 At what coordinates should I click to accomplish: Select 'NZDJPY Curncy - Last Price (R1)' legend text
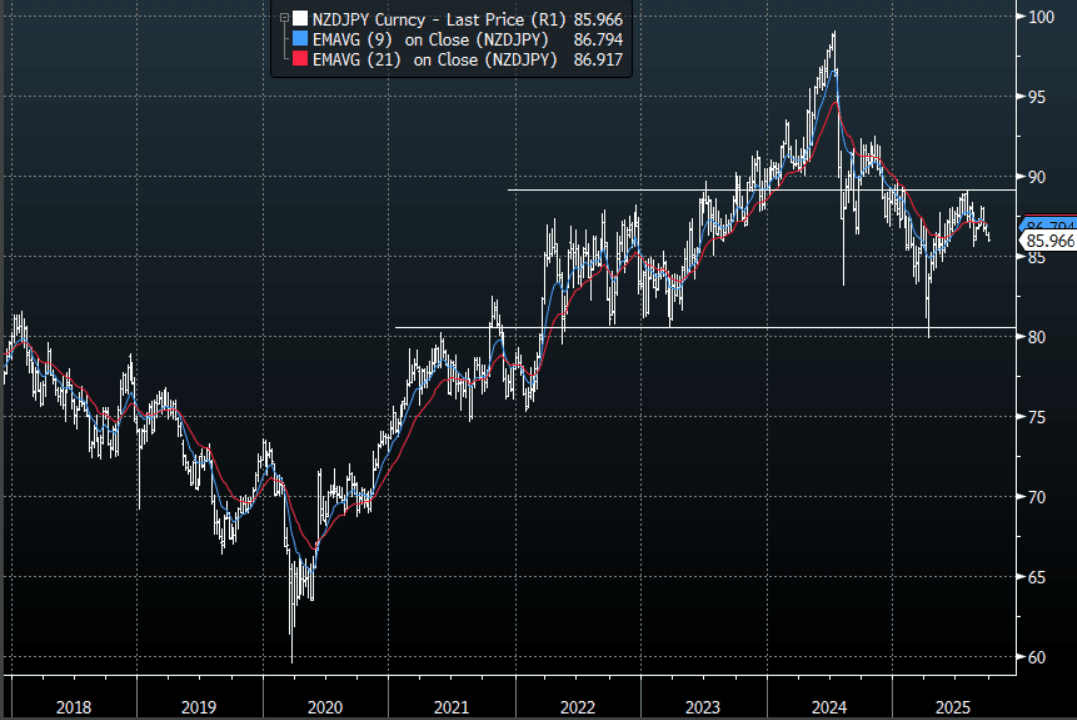tap(439, 19)
